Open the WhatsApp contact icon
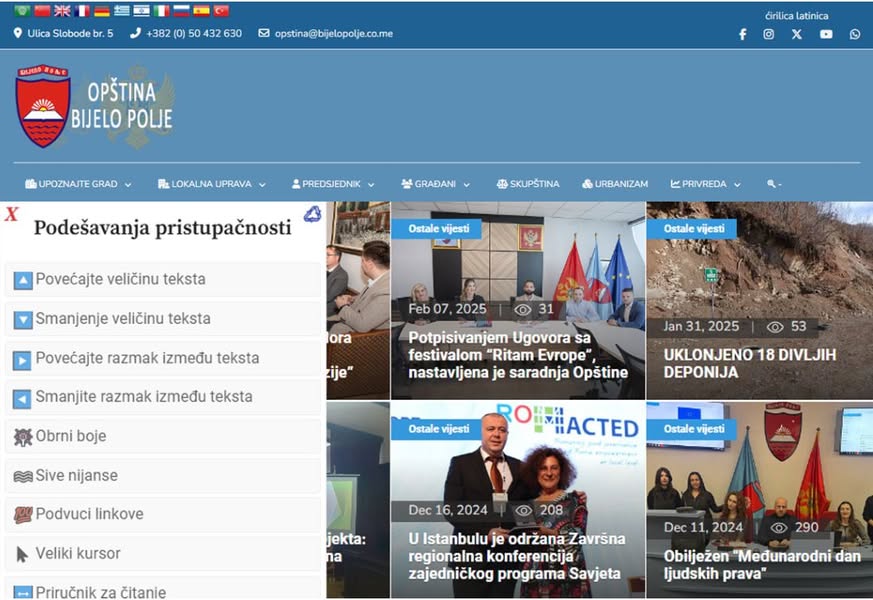 (x=855, y=35)
